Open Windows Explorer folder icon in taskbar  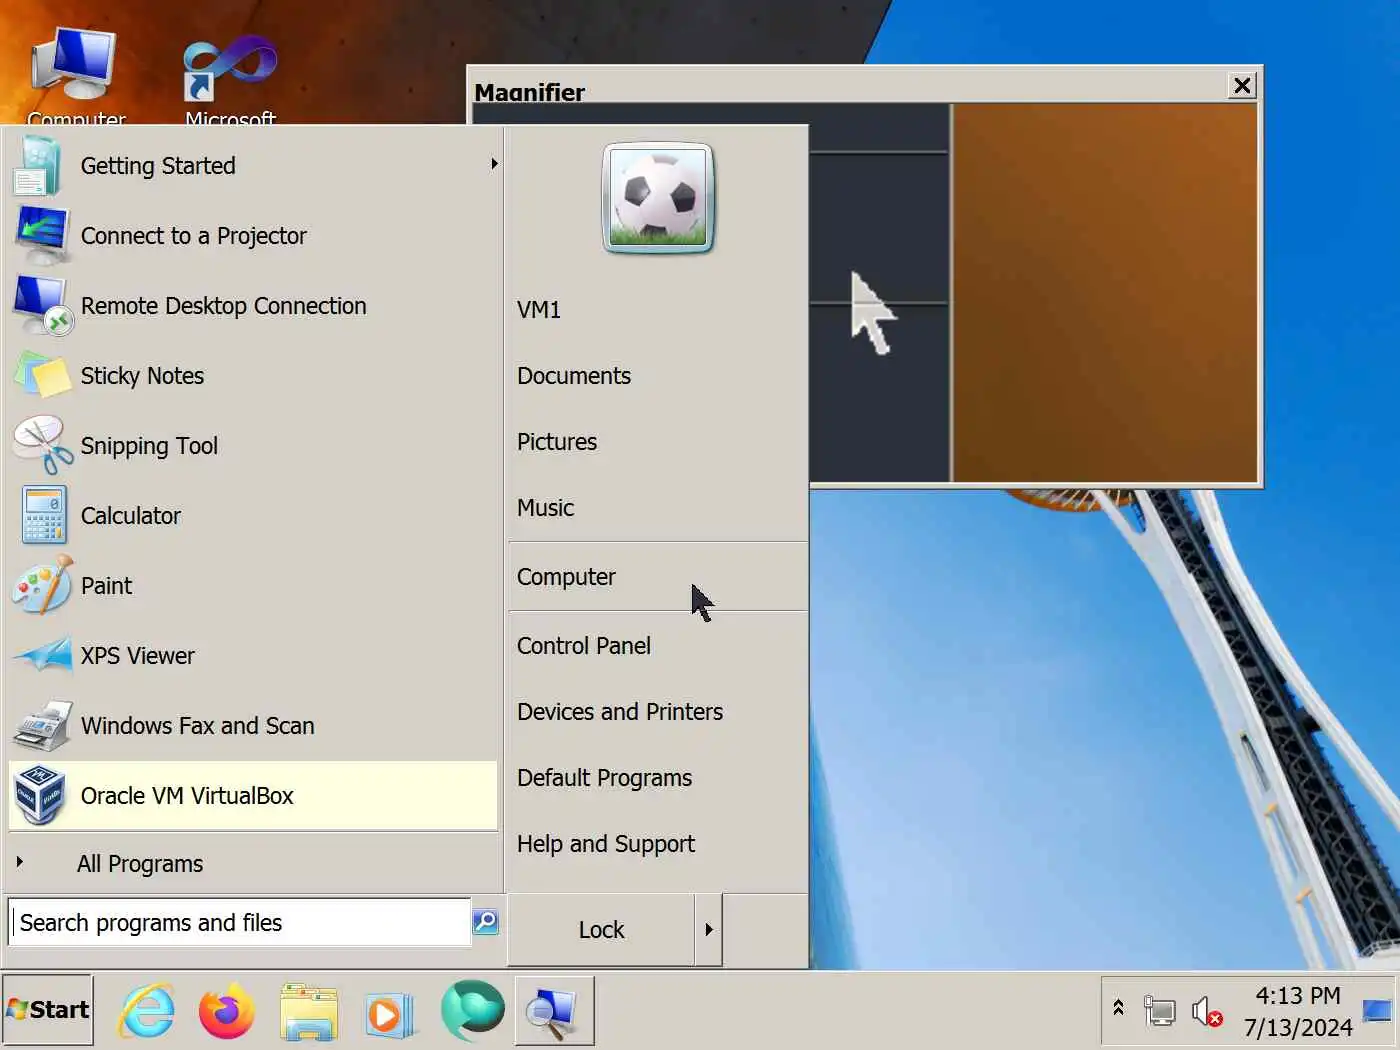tap(308, 1012)
